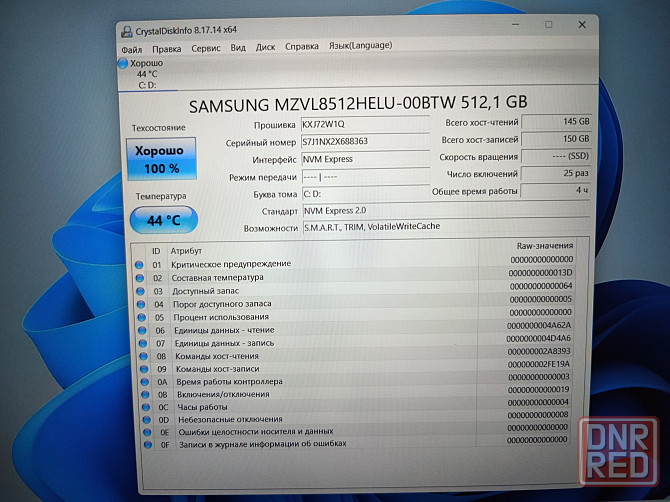Viewport: 670px width, 502px height.
Task: Click the Общее время работы value 4 ч
Action: (555, 191)
